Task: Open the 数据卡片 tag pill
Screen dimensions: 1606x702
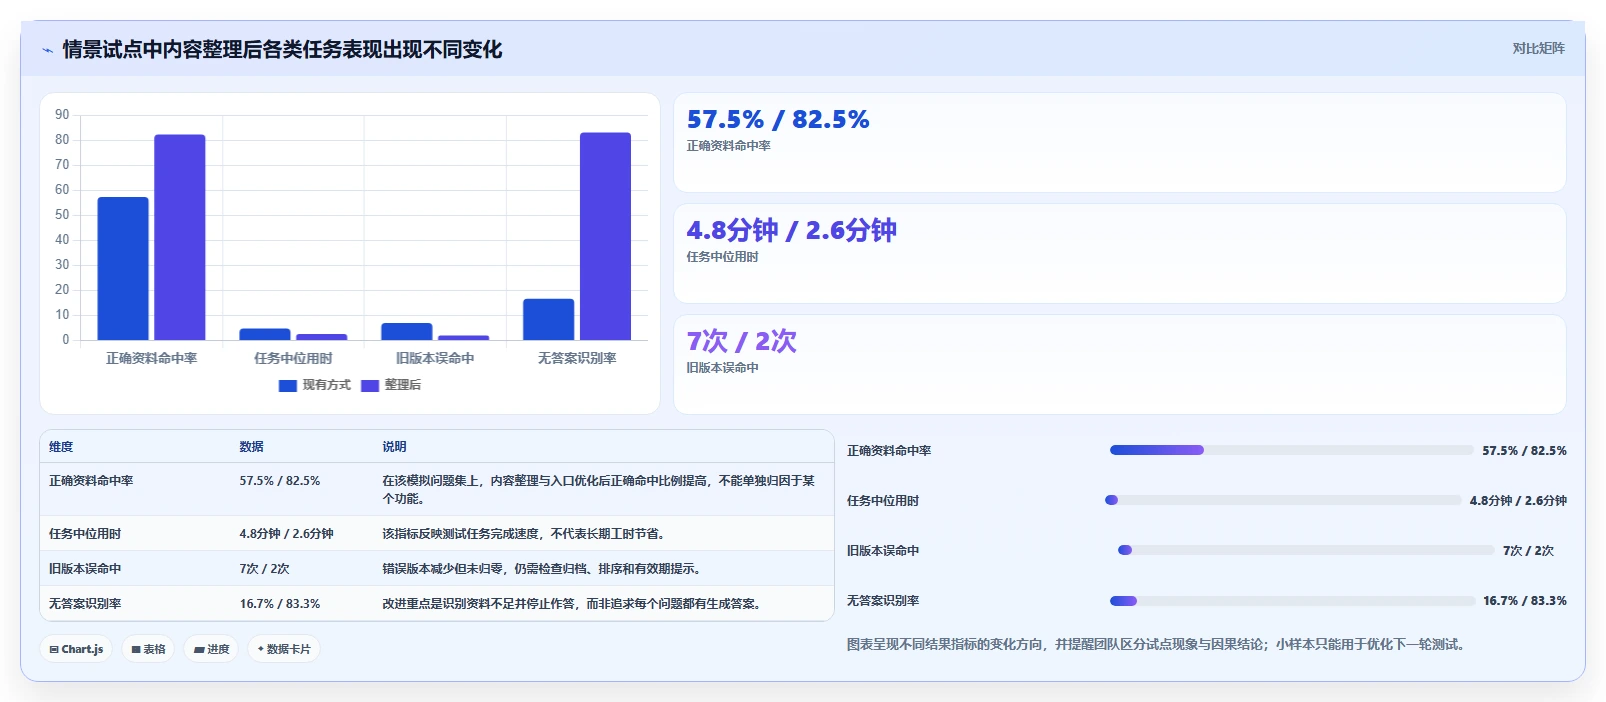Action: (284, 649)
